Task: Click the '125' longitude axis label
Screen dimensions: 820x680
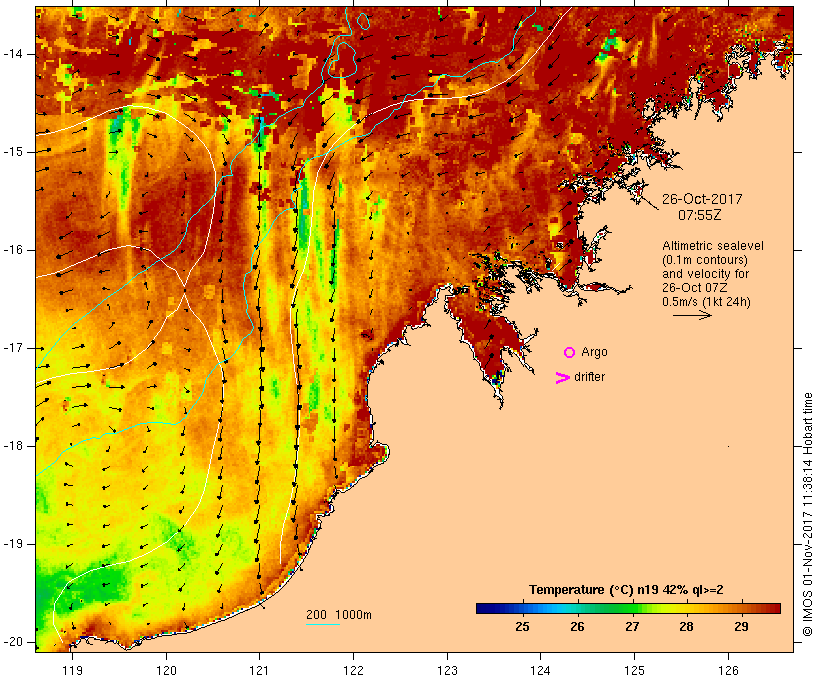Action: click(x=634, y=671)
